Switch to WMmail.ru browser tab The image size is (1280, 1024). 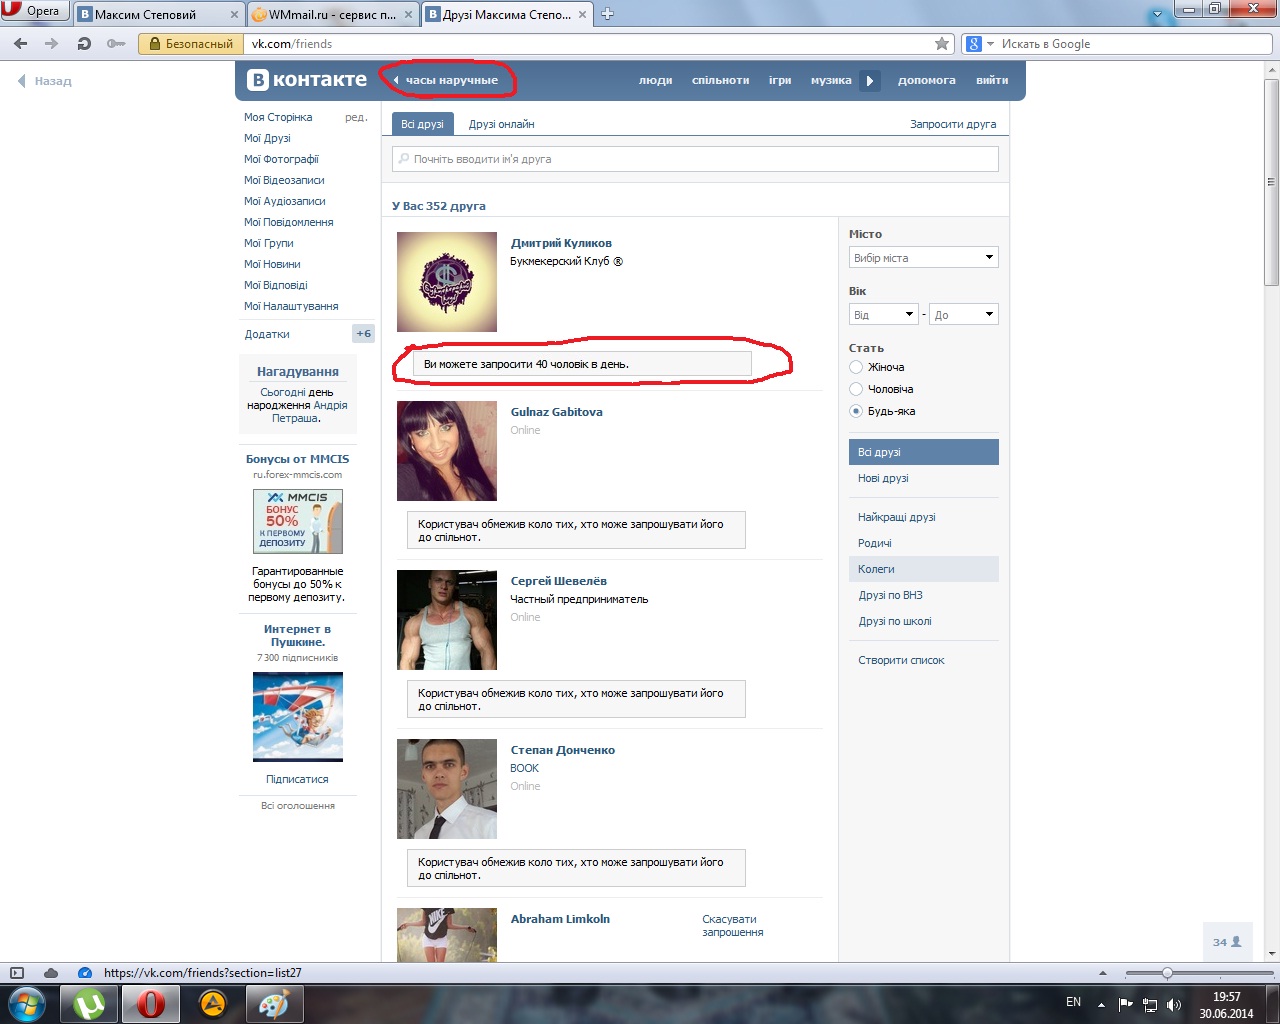333,14
